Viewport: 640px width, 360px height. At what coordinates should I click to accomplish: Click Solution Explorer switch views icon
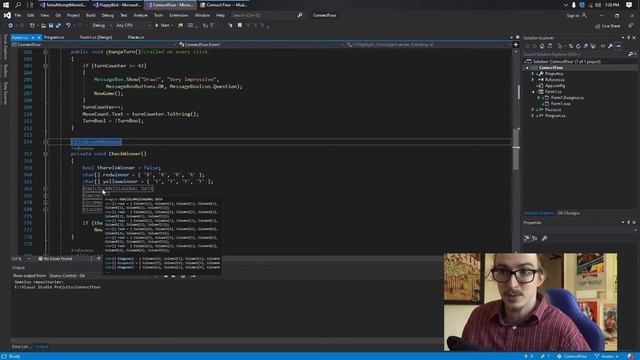pyautogui.click(x=550, y=46)
